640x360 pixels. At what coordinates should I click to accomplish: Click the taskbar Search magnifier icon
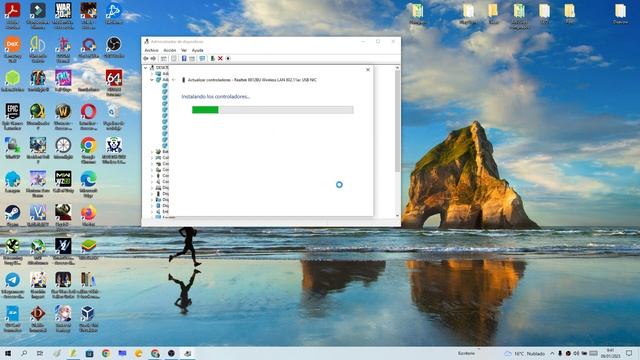[24, 353]
